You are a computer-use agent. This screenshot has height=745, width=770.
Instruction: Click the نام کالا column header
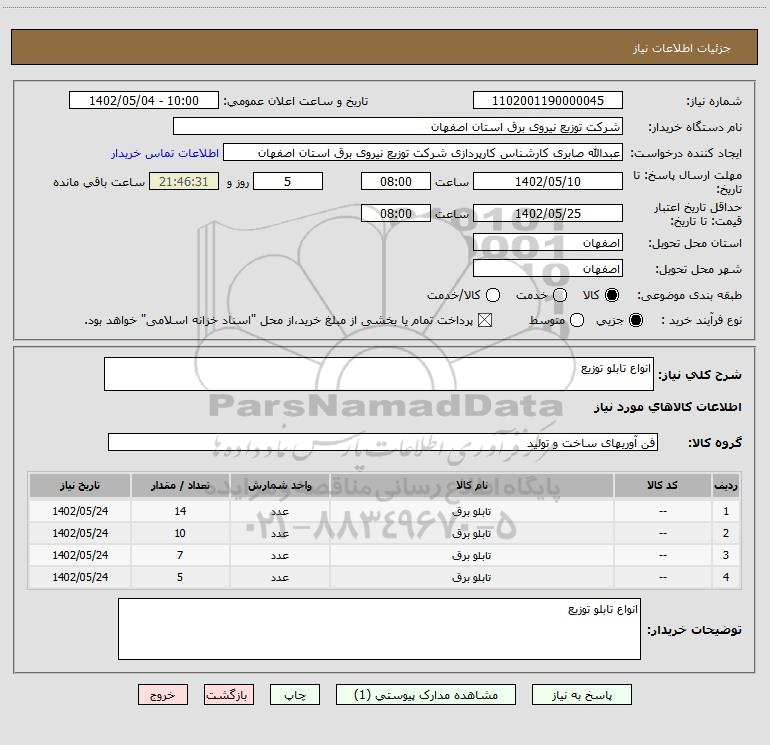tap(472, 485)
